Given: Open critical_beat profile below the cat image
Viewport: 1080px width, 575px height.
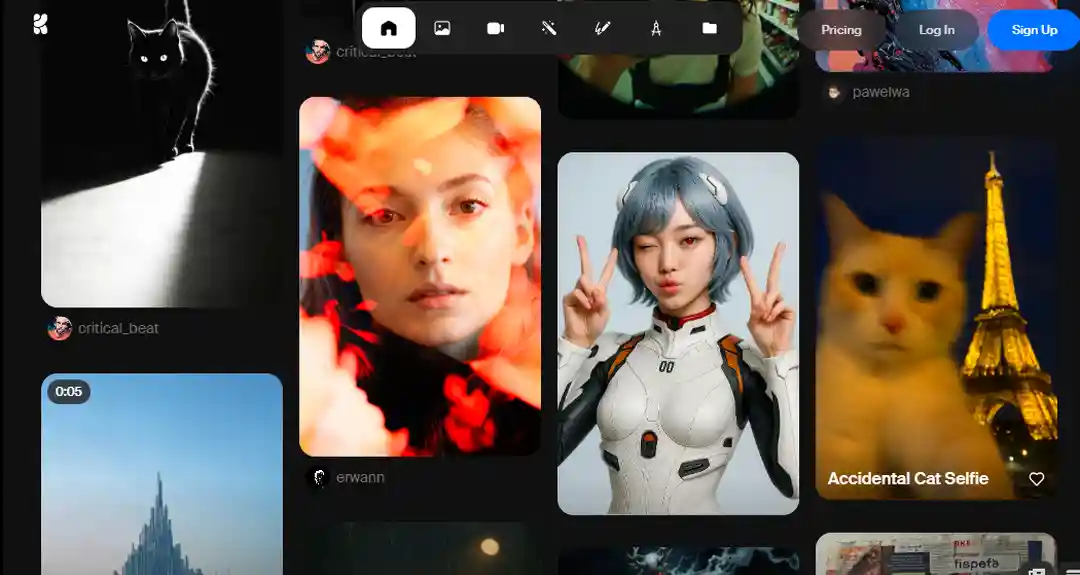Looking at the screenshot, I should pyautogui.click(x=118, y=328).
